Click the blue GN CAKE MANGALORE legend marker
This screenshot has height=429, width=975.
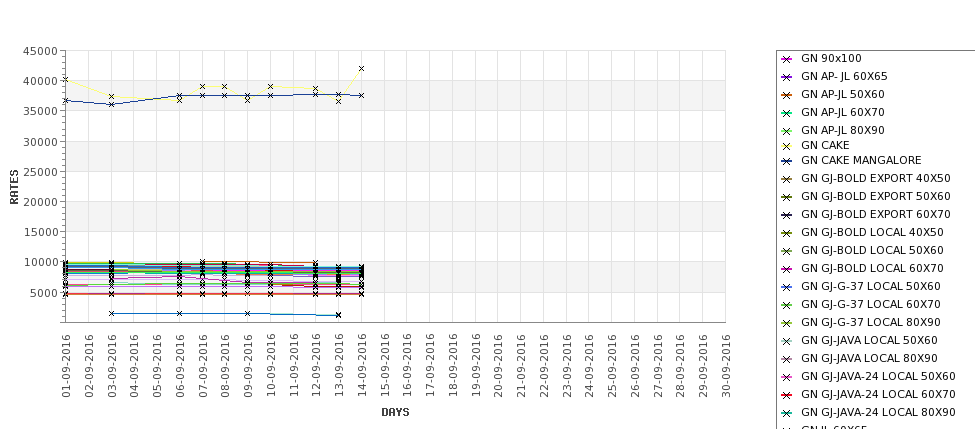787,161
